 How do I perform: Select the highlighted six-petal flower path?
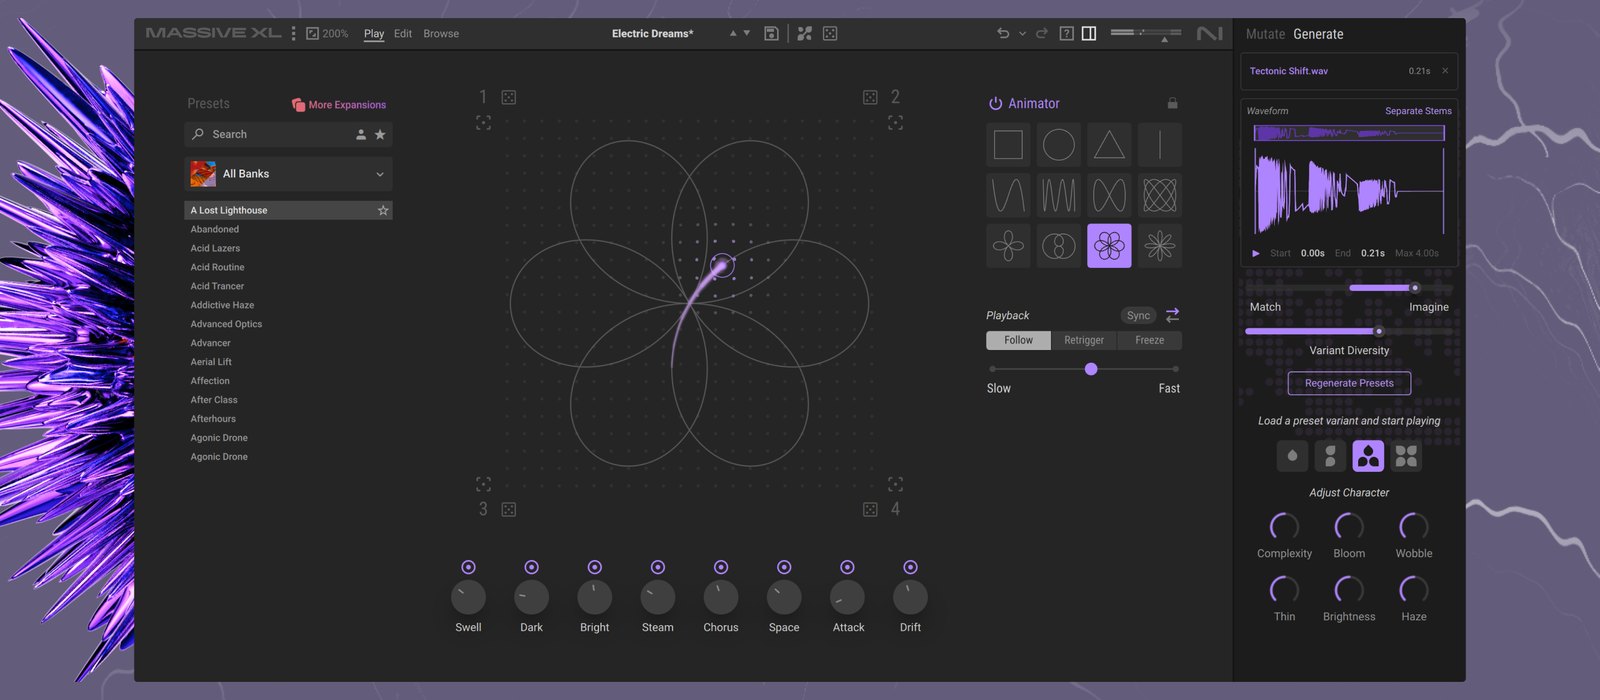click(x=1109, y=245)
